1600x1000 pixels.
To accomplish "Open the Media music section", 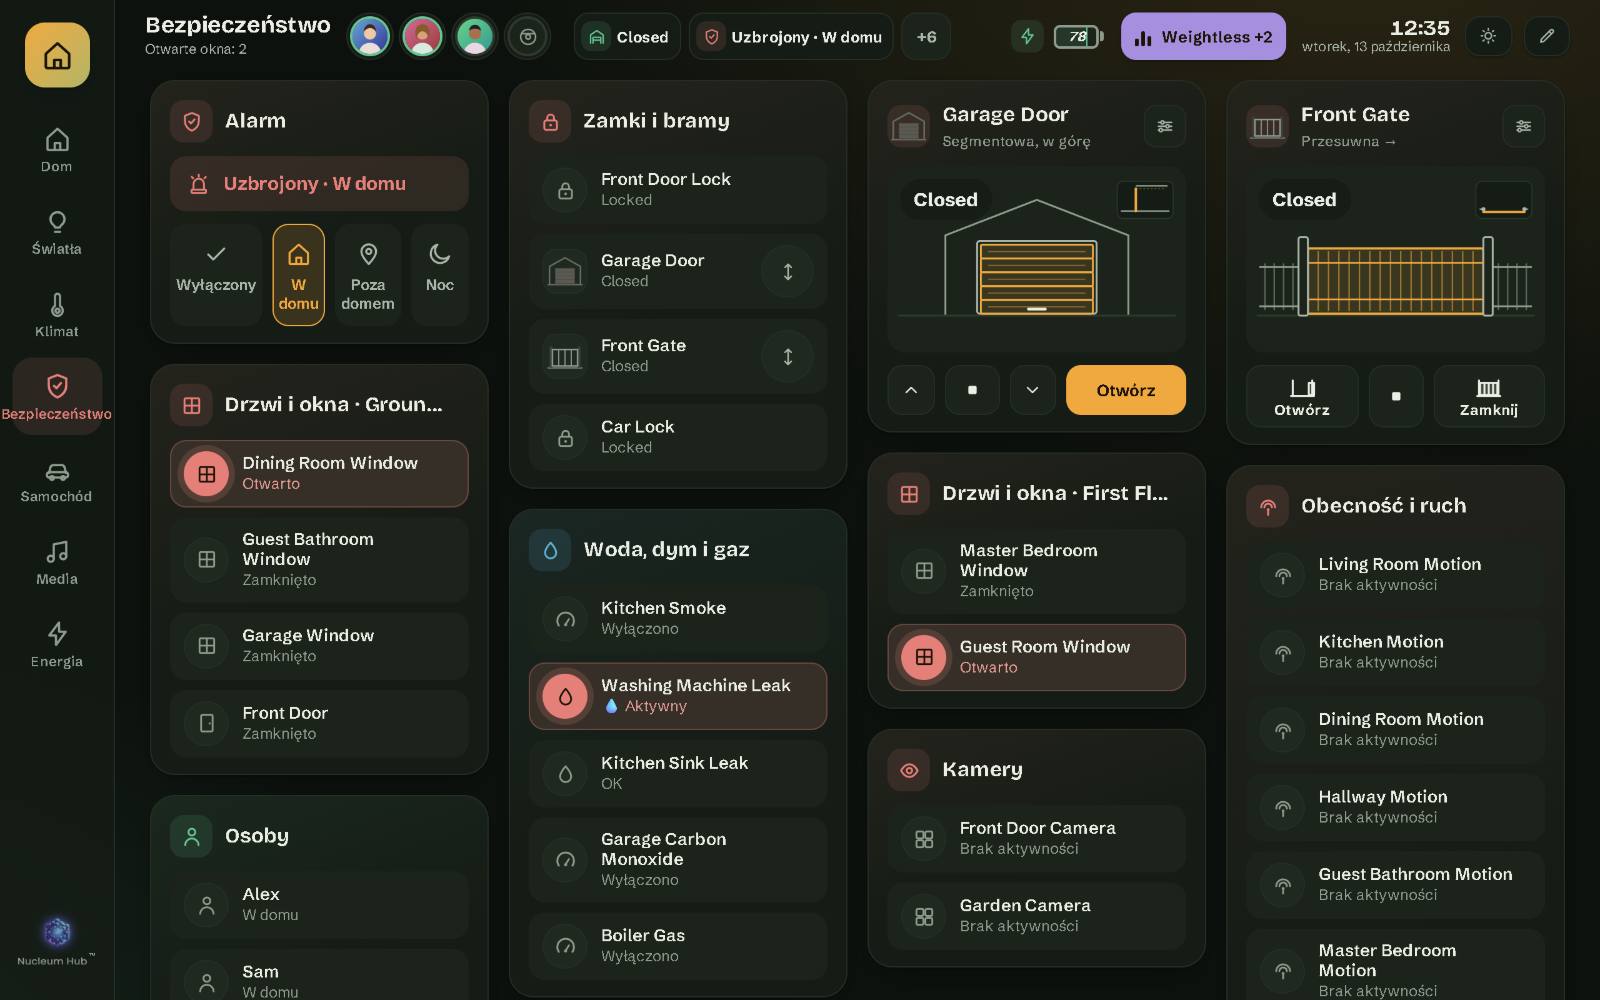I will [57, 562].
